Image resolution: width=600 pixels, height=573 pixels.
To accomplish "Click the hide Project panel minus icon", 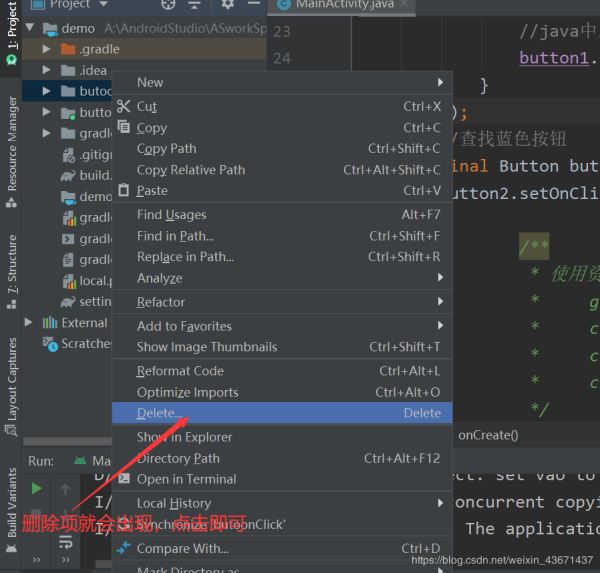I will [x=254, y=3].
